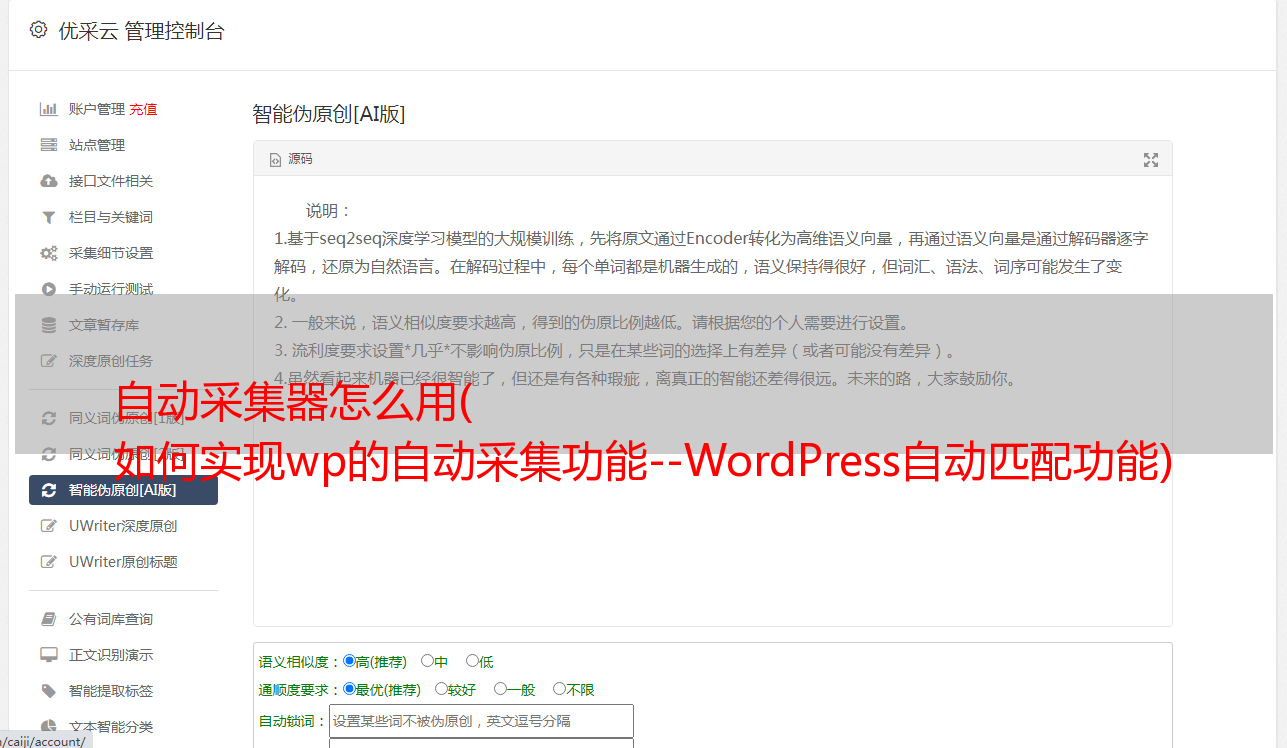Click the database icon for 文章暂存库

click(48, 325)
